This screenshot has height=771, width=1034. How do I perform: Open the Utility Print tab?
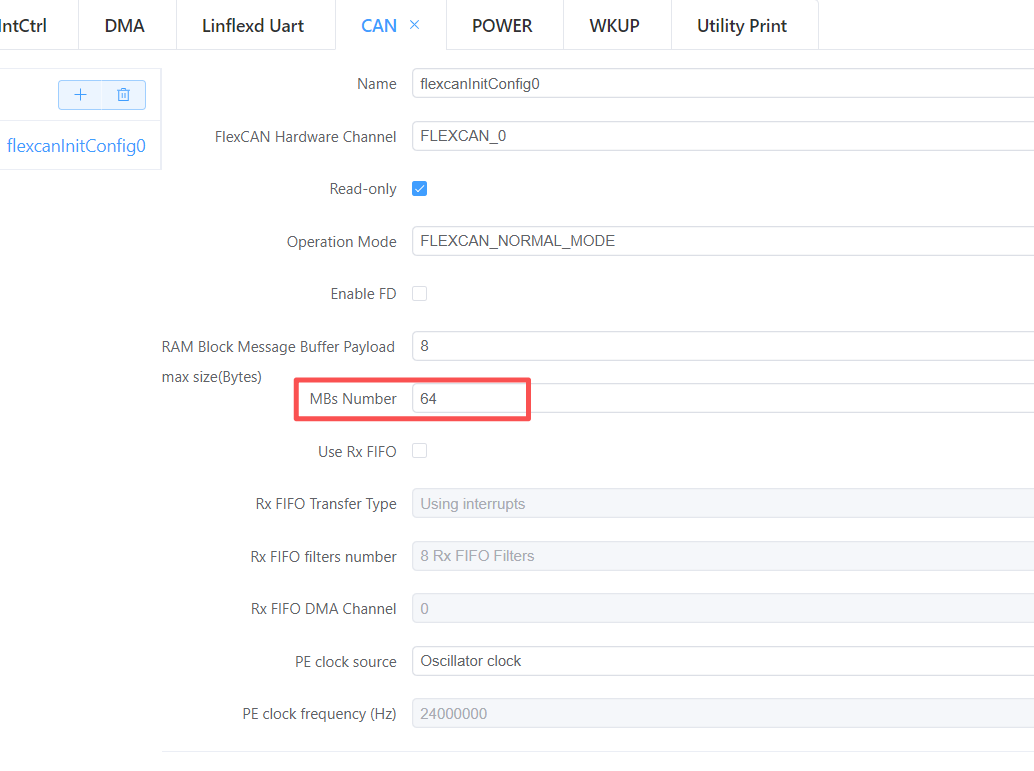click(742, 26)
